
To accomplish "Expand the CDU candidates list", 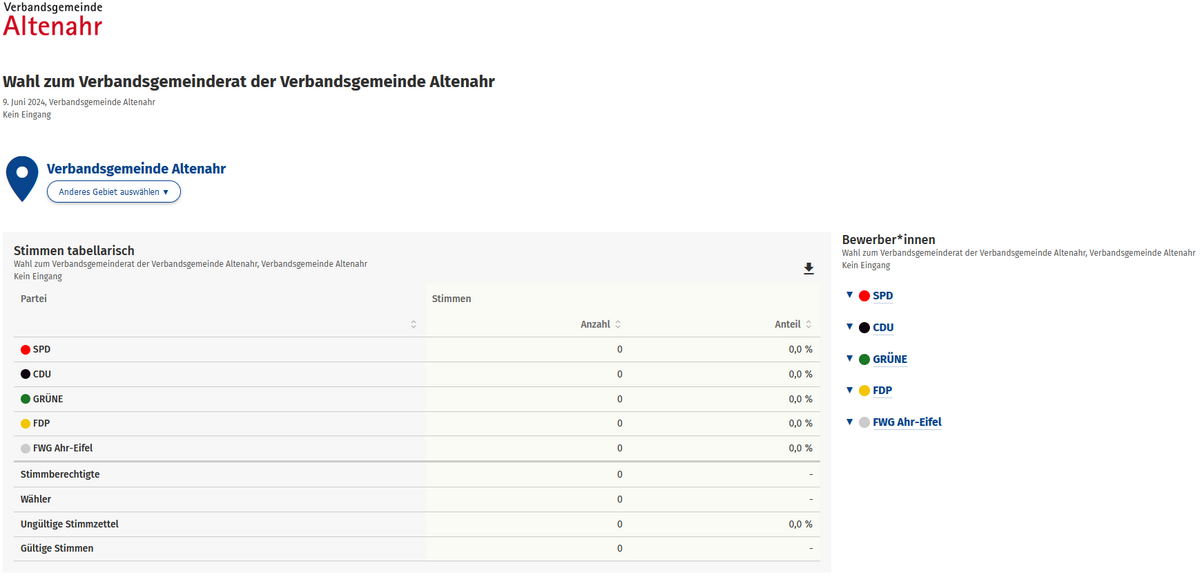I will coord(849,327).
